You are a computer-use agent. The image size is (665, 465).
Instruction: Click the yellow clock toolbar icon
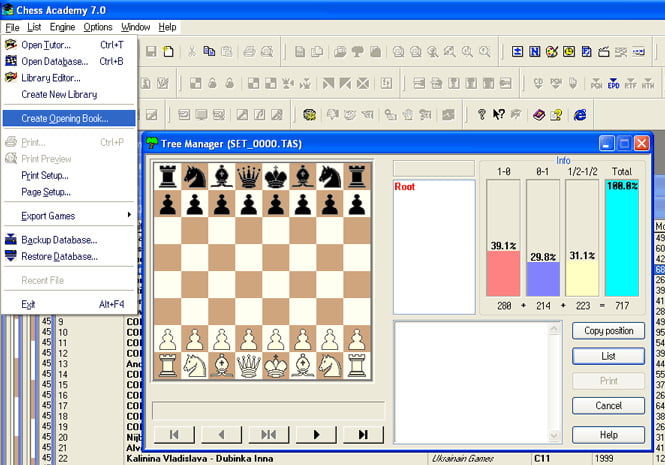[x=569, y=51]
